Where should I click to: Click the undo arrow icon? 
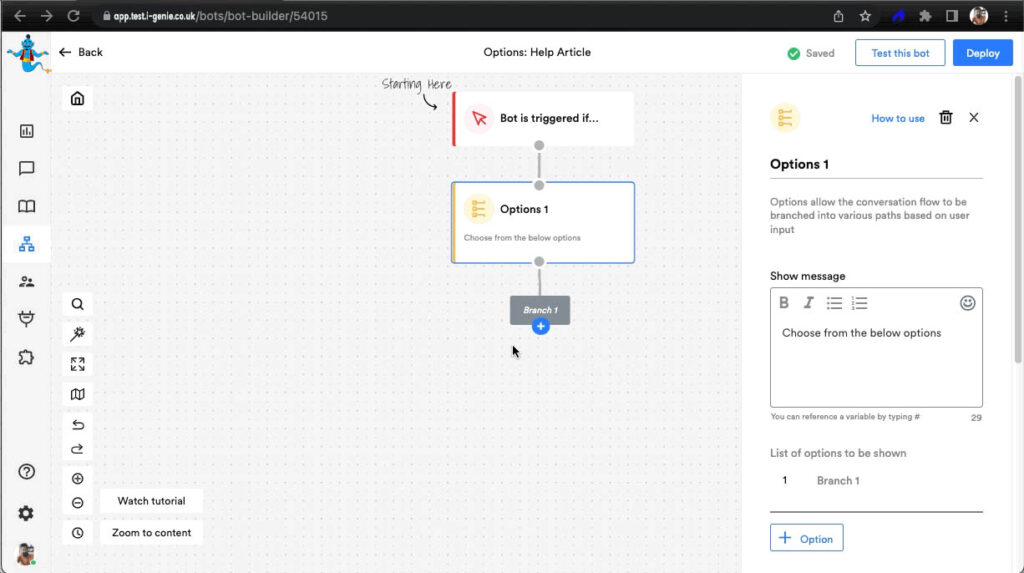click(x=77, y=425)
